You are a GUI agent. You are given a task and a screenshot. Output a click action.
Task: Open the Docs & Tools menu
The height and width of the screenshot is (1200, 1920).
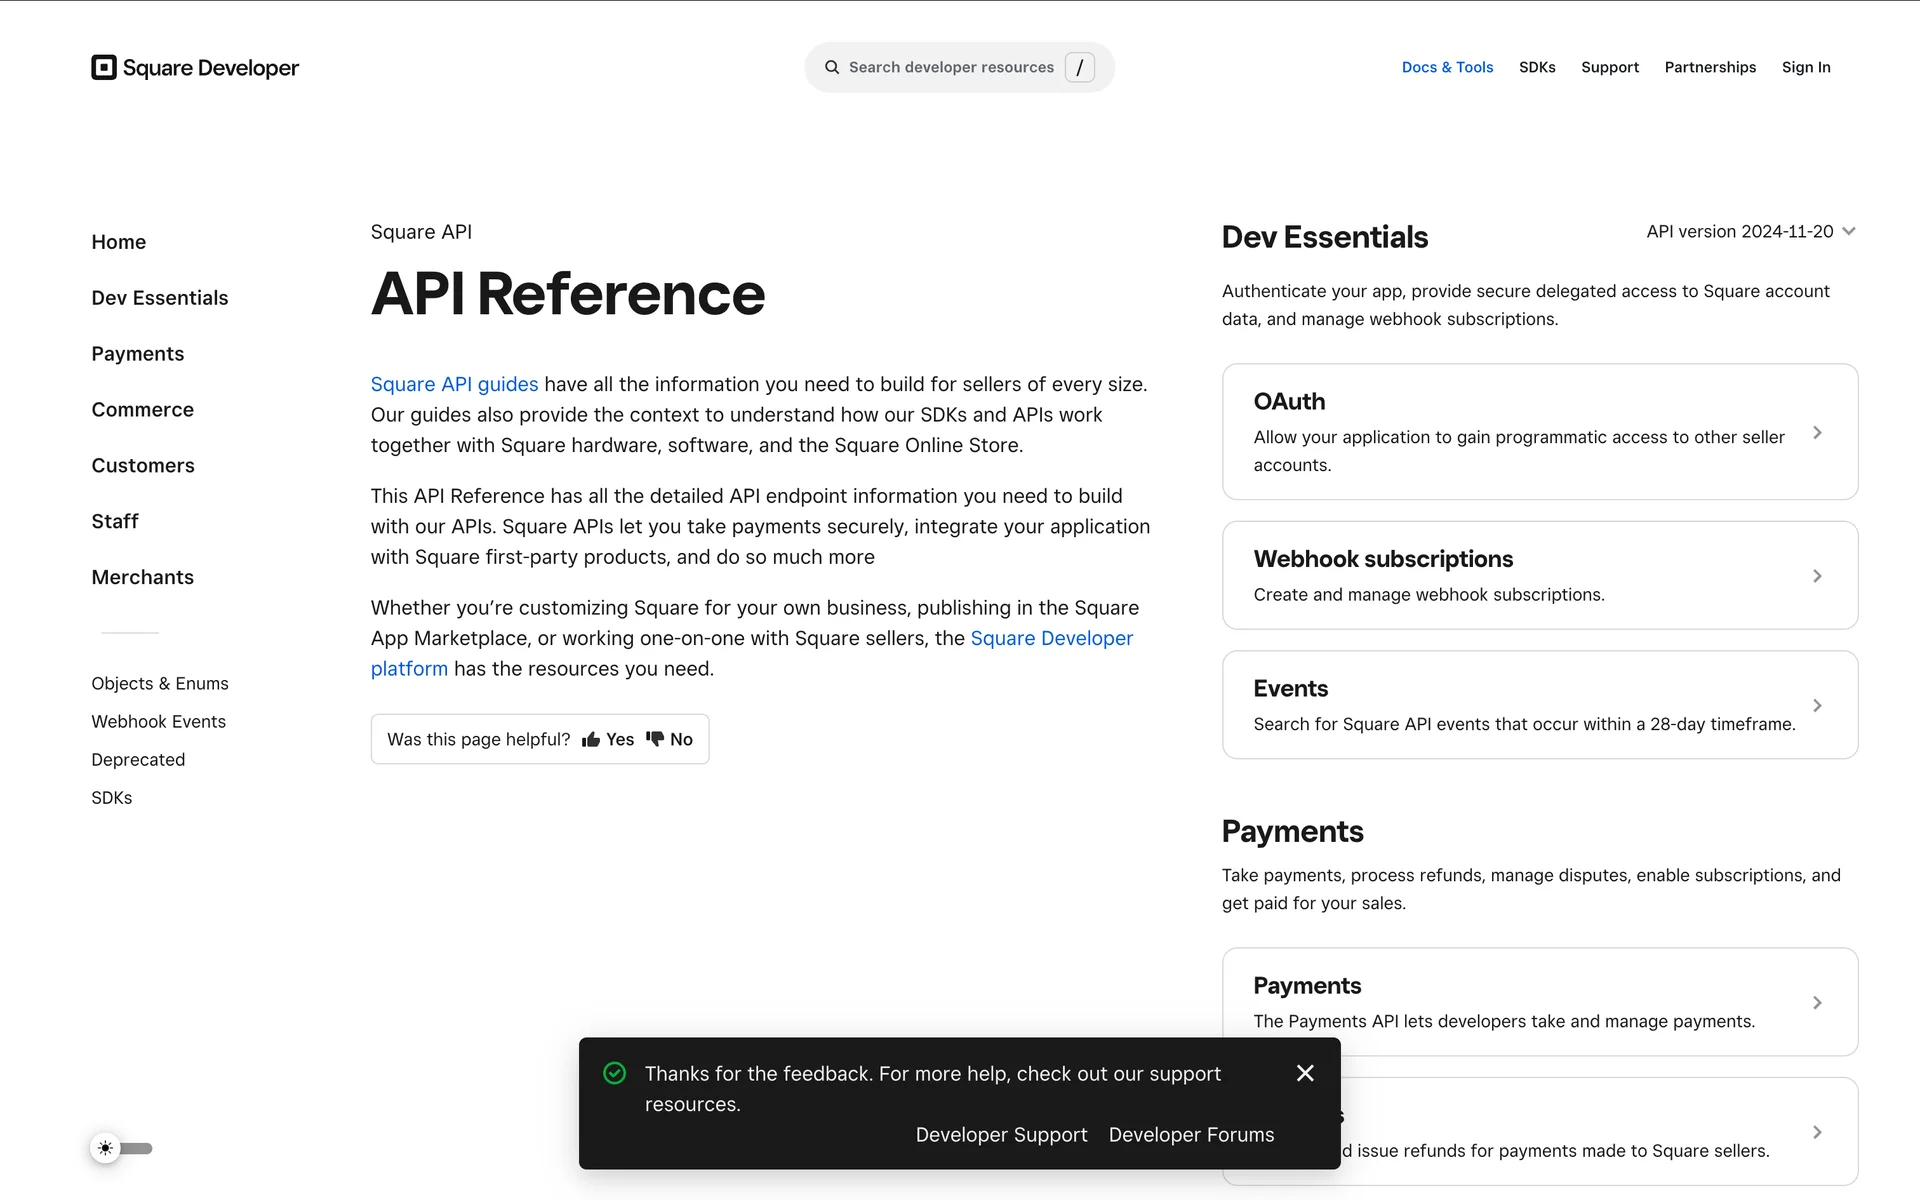pyautogui.click(x=1447, y=67)
